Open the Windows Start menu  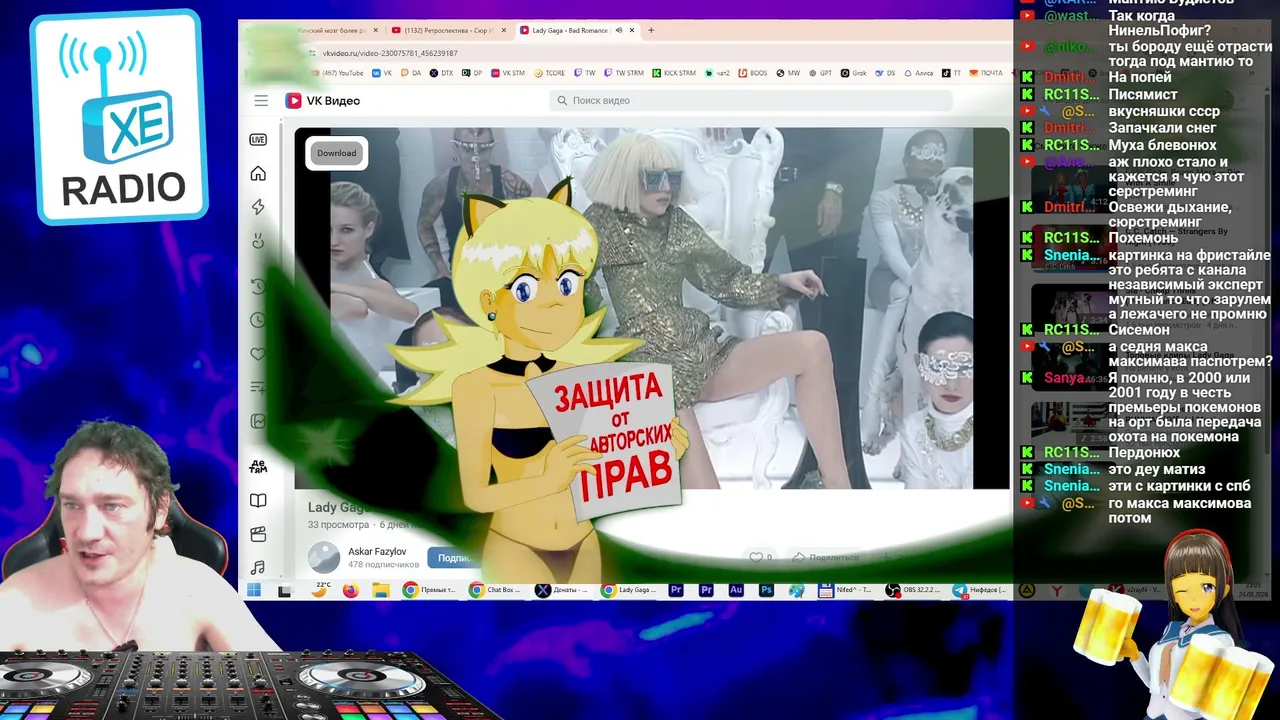[x=254, y=591]
